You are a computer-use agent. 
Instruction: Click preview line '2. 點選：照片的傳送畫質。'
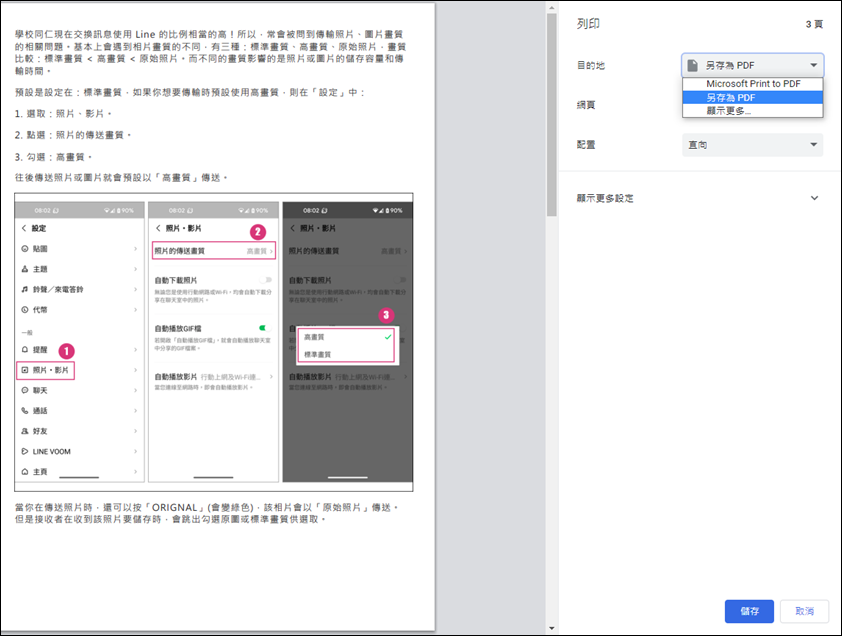pyautogui.click(x=73, y=135)
